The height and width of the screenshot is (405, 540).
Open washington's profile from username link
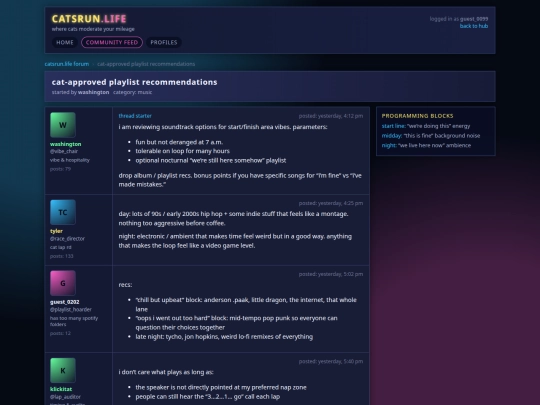click(x=66, y=144)
